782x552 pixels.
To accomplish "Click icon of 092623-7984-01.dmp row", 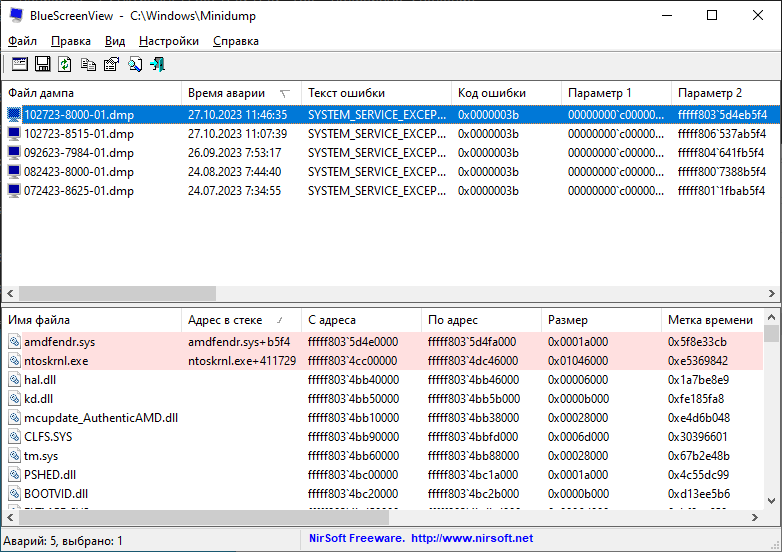I will (14, 153).
